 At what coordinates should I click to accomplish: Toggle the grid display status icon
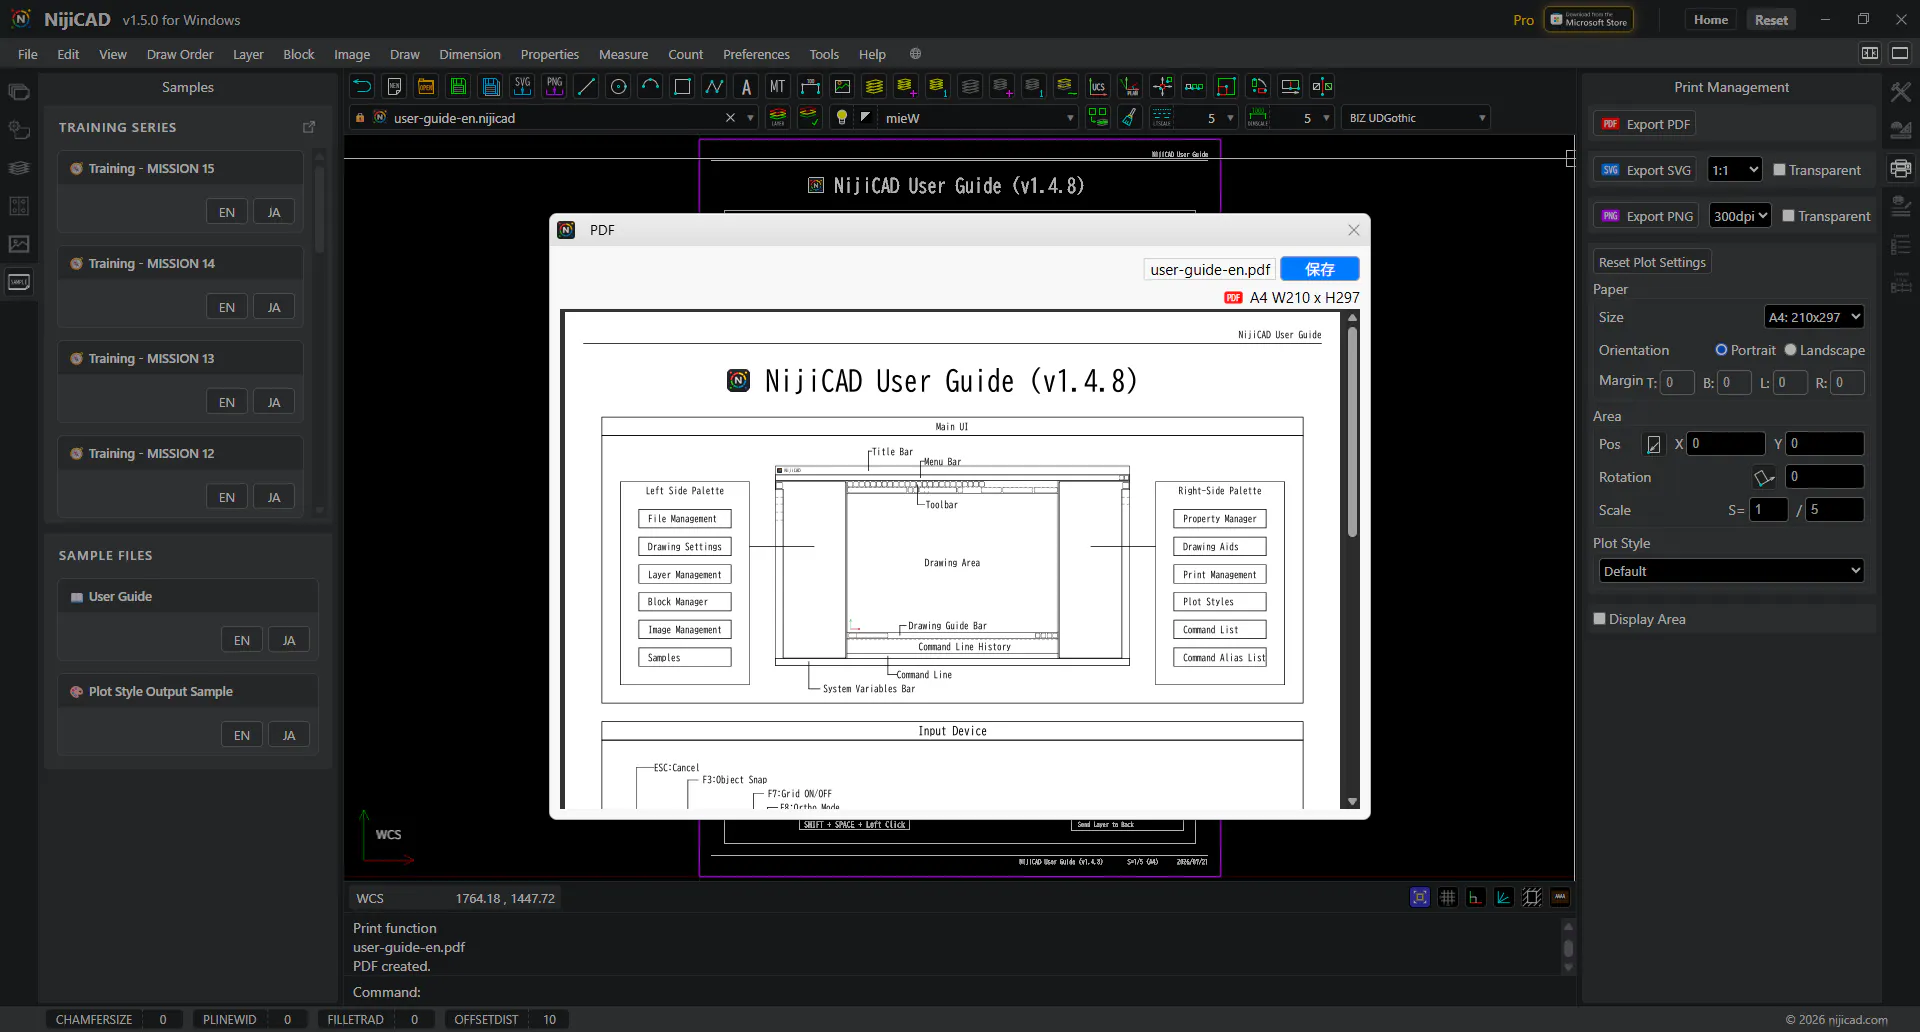[x=1447, y=897]
